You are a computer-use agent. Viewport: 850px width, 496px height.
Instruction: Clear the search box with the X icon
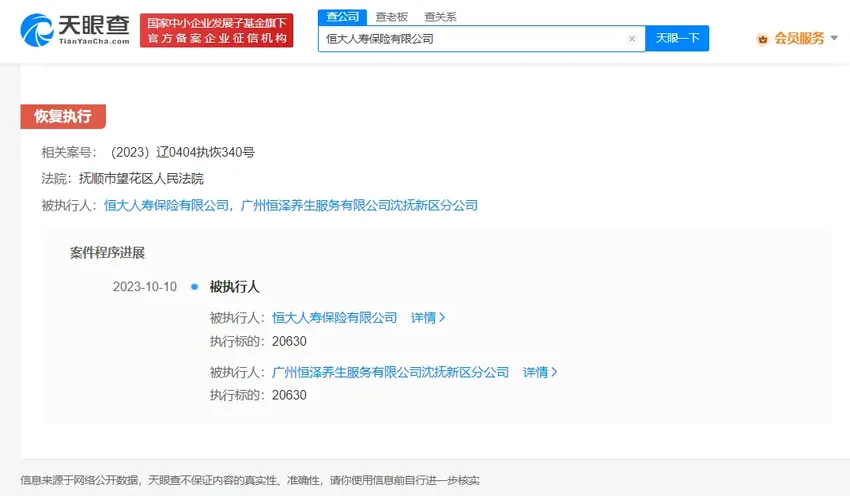632,38
